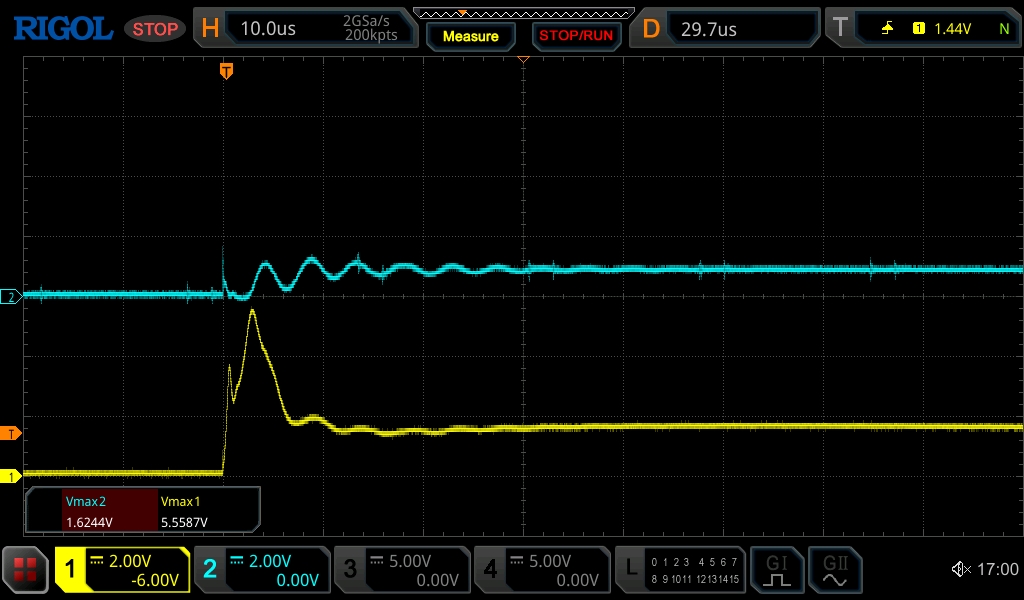The width and height of the screenshot is (1024, 600).
Task: Select the Vmax1 measurement result
Action: (206, 511)
